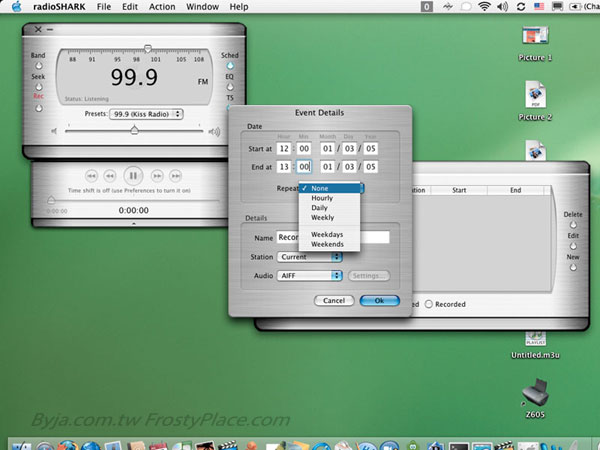Collapse the time shift drawer arrow
The width and height of the screenshot is (600, 450).
[x=134, y=223]
